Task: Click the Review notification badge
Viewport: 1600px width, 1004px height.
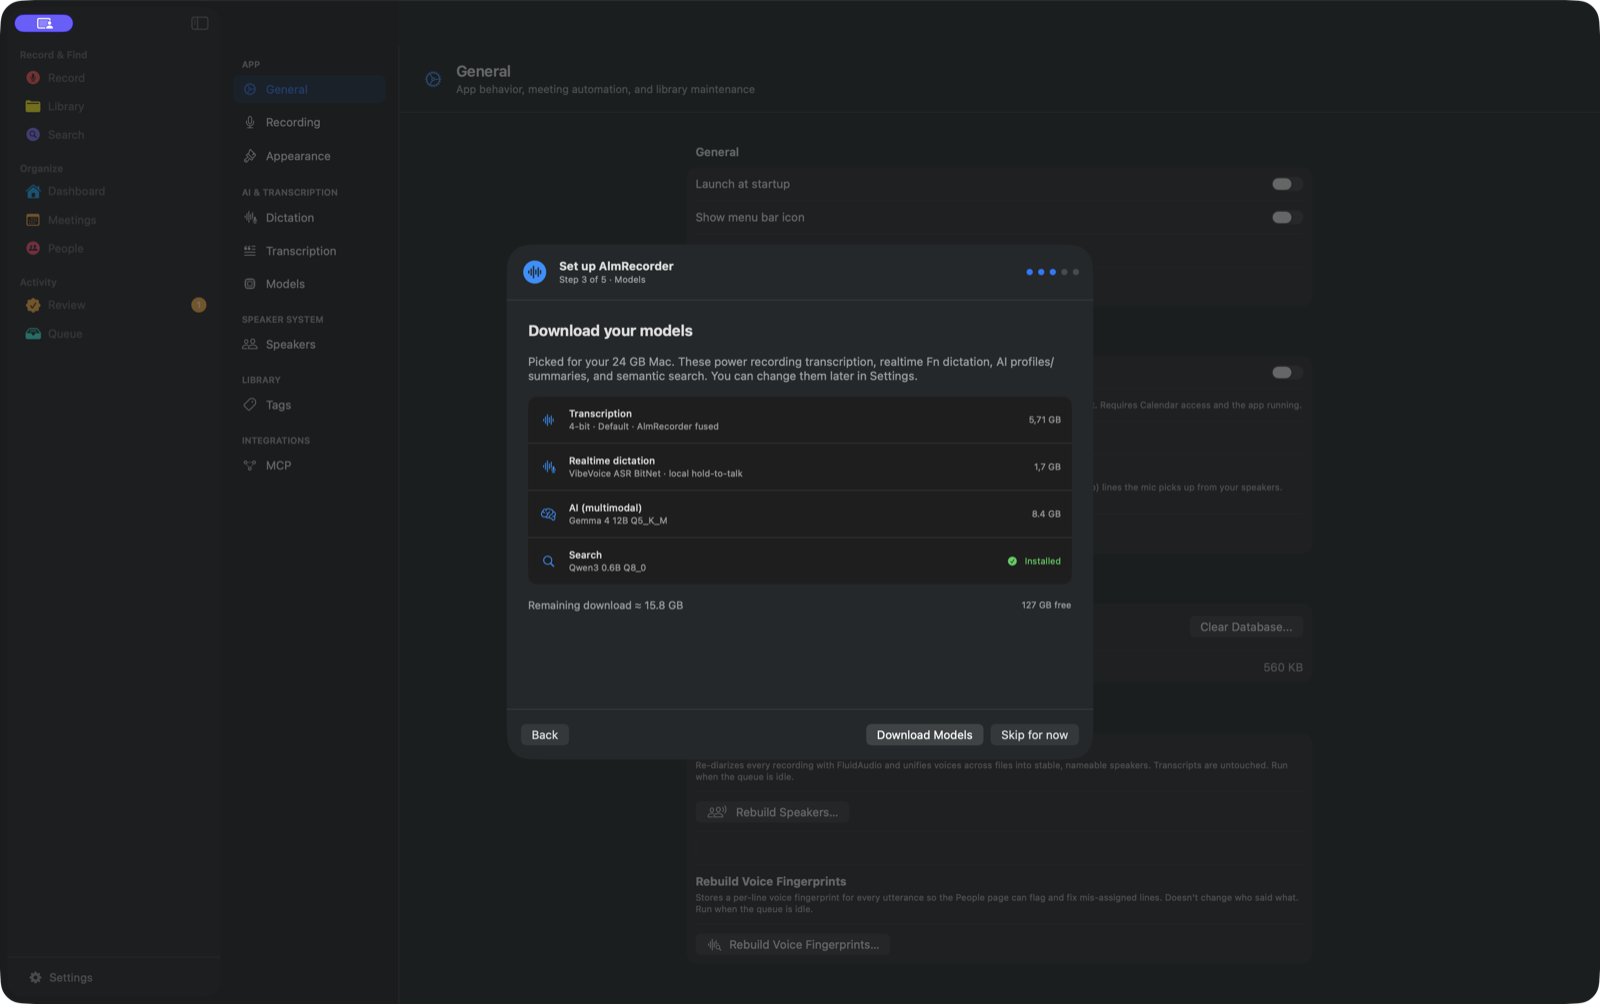Action: coord(199,305)
